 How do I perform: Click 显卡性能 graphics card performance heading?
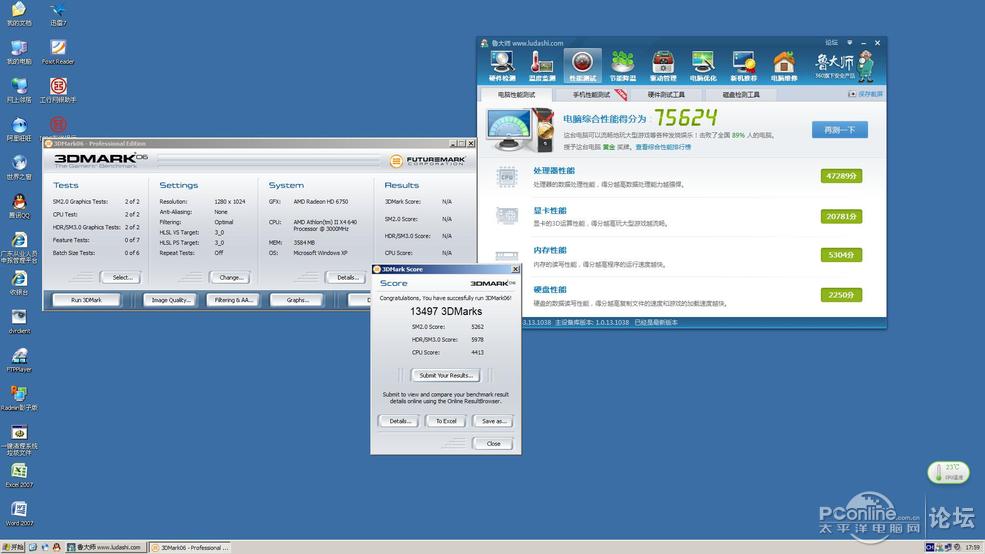point(550,210)
